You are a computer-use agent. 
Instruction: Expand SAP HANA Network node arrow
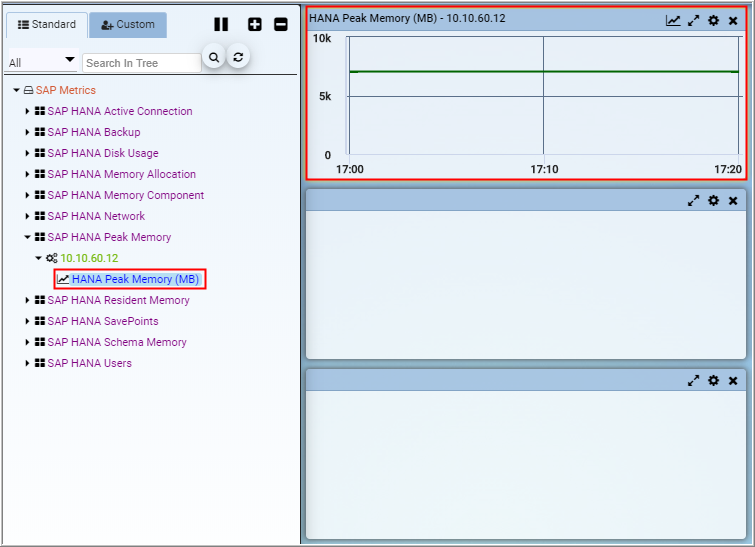pos(27,216)
